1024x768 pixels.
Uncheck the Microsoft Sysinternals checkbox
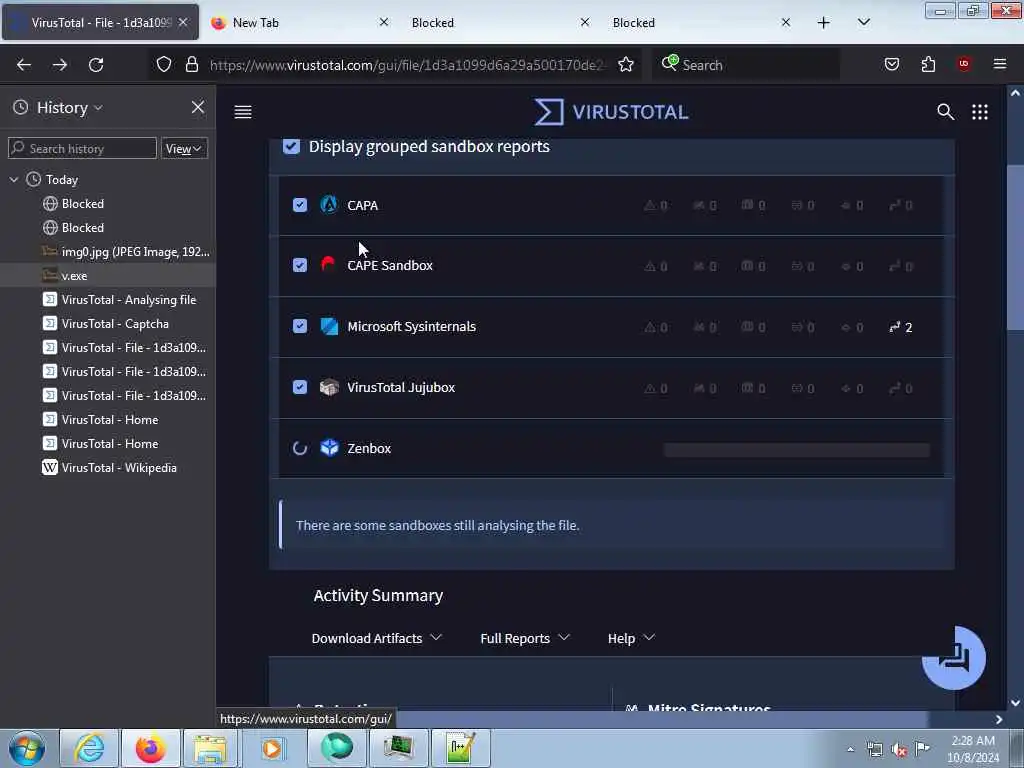click(300, 326)
